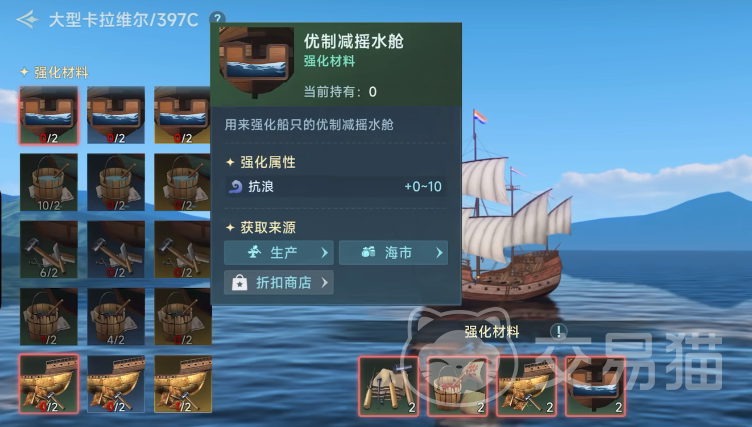Open the 生产 source option
The width and height of the screenshot is (752, 427).
[279, 252]
